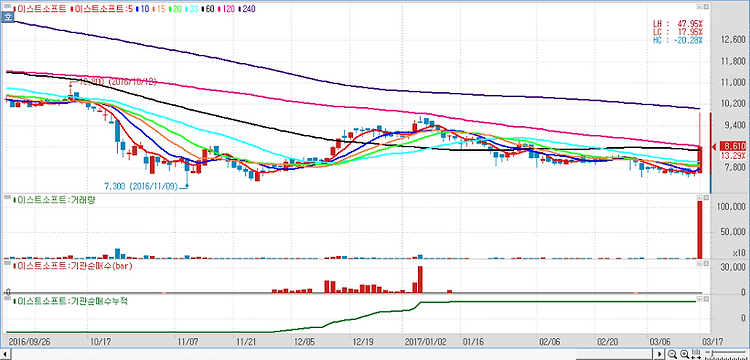Screen dimensions: 750x360
Task: Zoom out the chart with minus magnifier
Action: (672, 354)
